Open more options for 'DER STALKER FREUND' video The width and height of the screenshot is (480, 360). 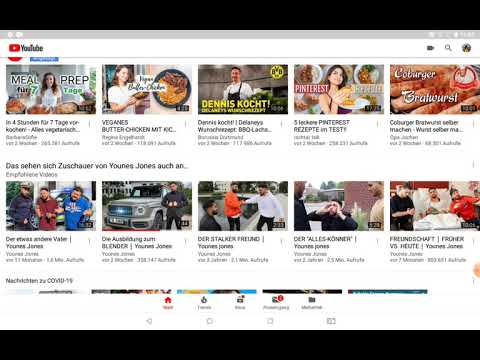(281, 241)
